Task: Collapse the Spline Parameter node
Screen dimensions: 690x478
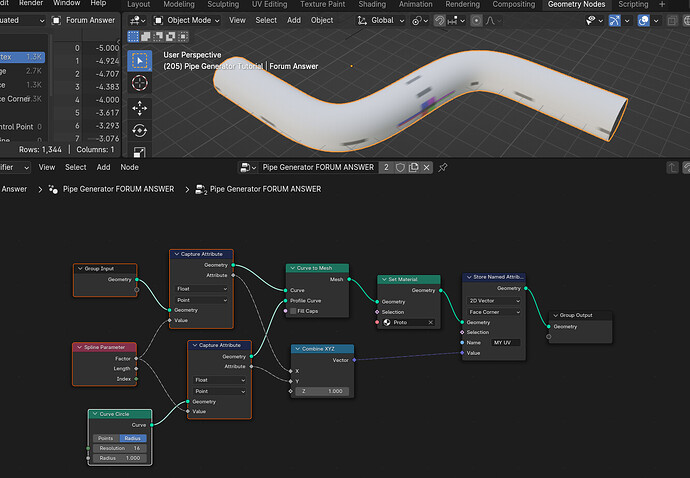Action: (x=80, y=347)
